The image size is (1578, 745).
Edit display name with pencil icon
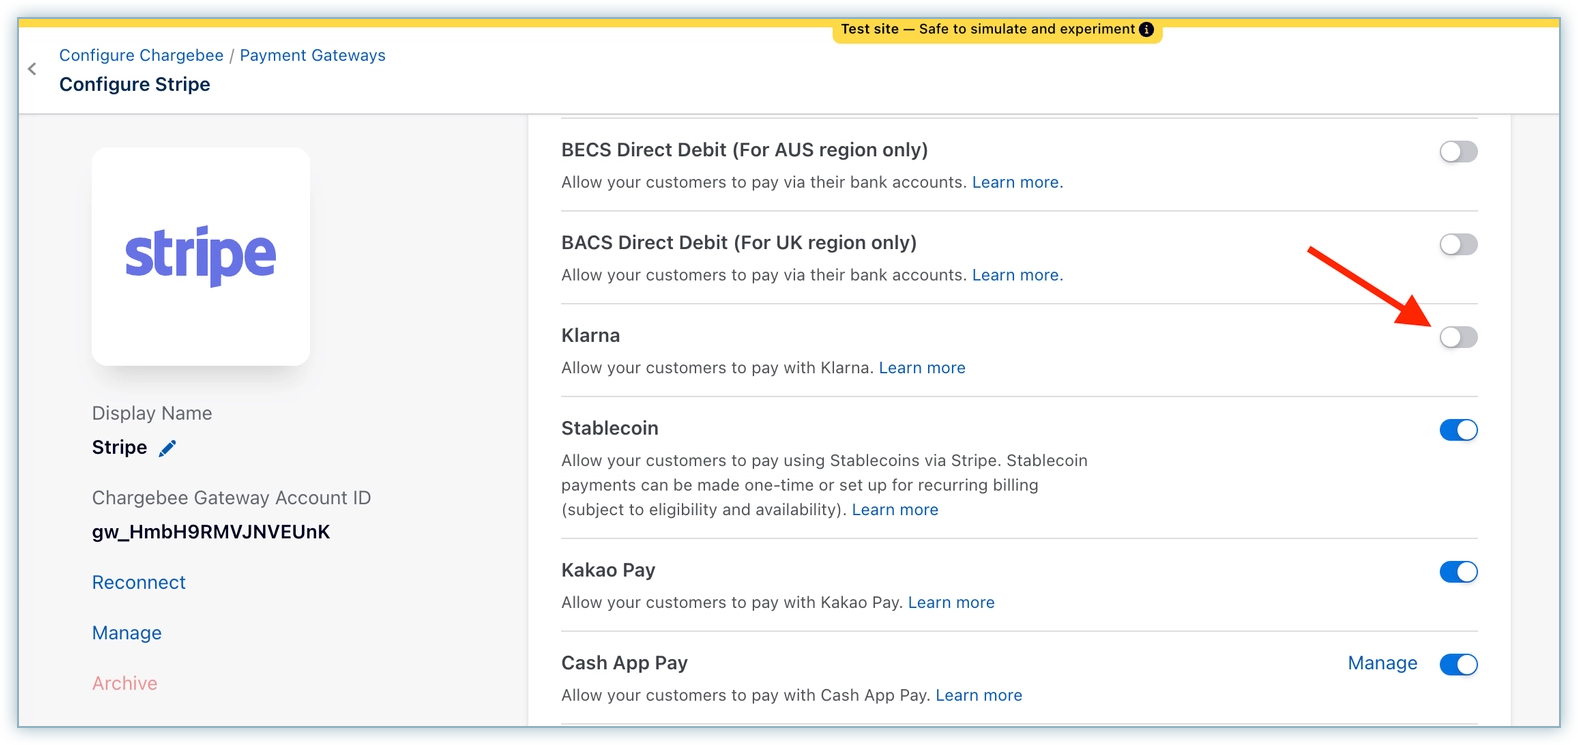tap(168, 448)
